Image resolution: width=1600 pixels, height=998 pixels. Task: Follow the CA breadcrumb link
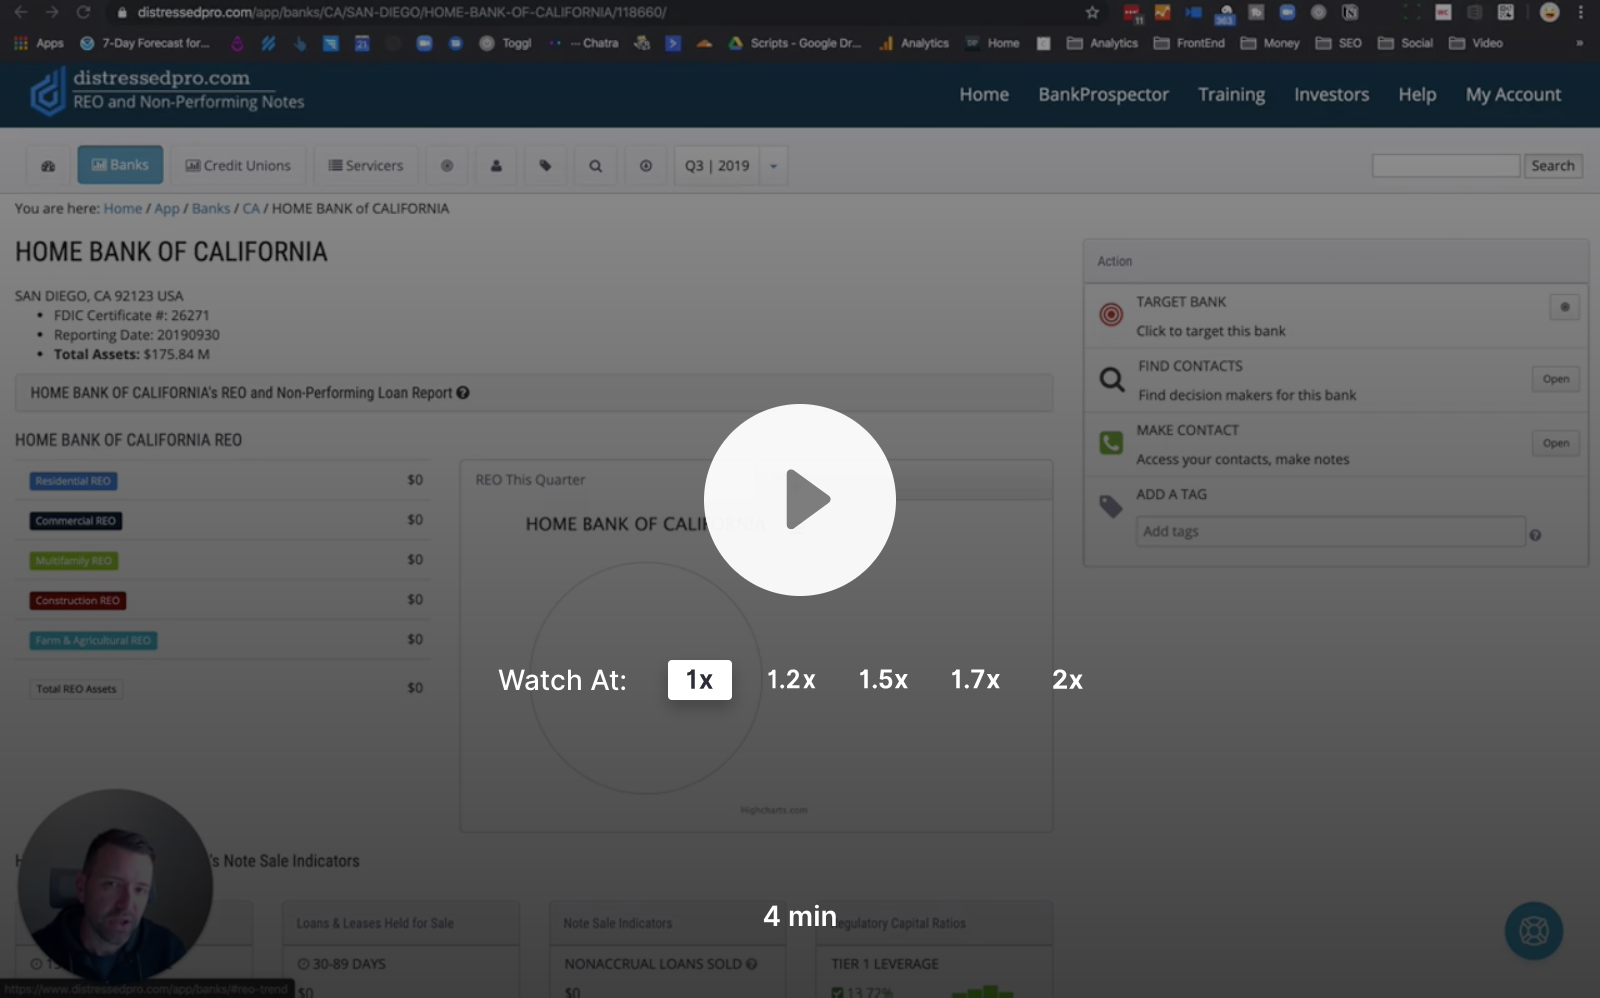point(251,209)
